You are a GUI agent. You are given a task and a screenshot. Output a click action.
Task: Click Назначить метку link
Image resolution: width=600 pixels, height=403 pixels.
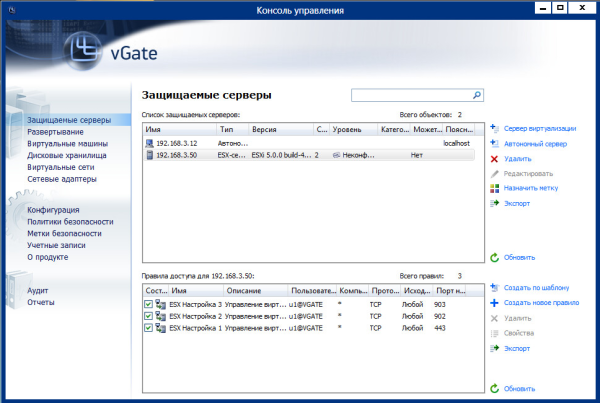[531, 188]
